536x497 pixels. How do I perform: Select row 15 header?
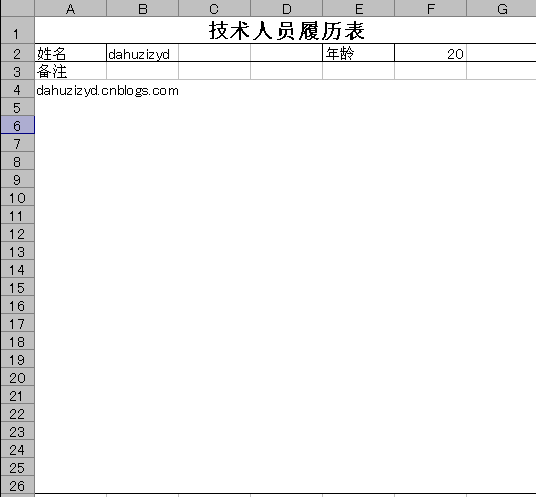point(17,287)
